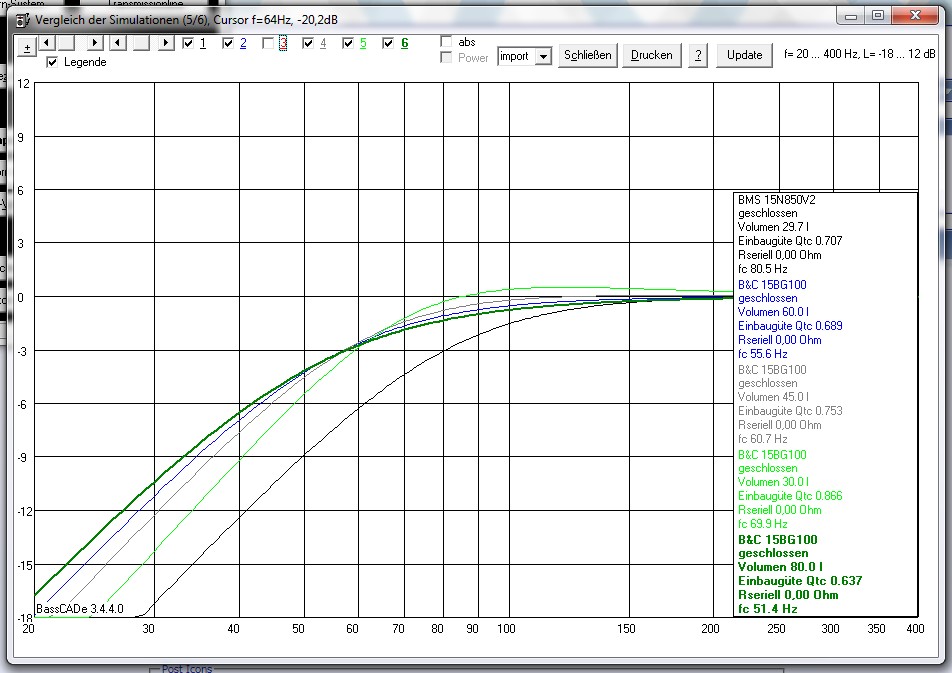The height and width of the screenshot is (673, 952).
Task: Click the second scrollbar's thumb
Action: coord(141,43)
